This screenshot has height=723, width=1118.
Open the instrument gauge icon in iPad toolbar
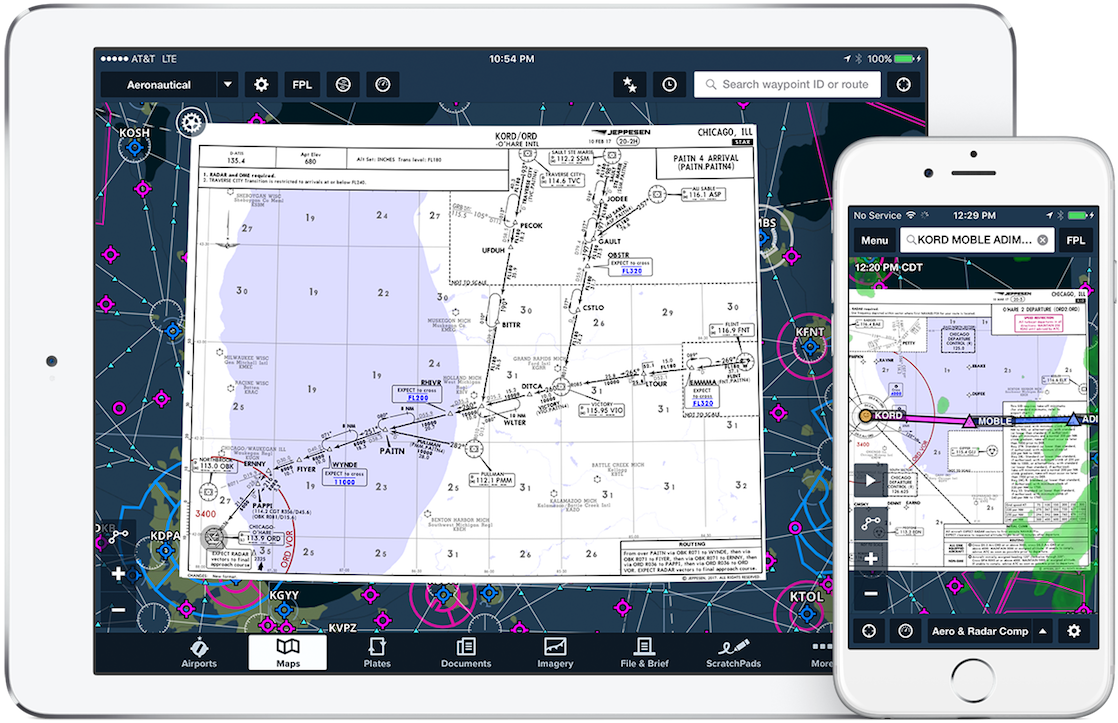[383, 85]
